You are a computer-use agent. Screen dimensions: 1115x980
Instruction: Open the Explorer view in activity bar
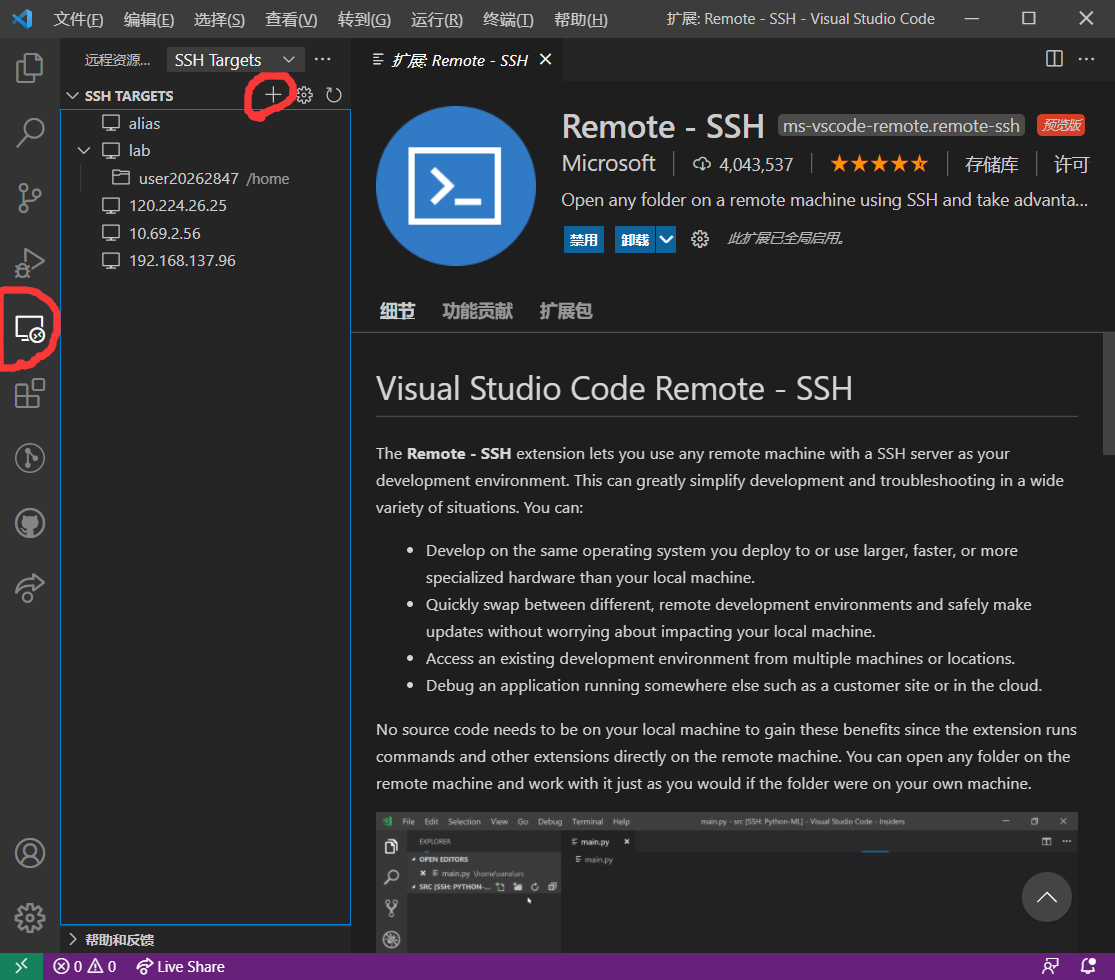(x=29, y=68)
